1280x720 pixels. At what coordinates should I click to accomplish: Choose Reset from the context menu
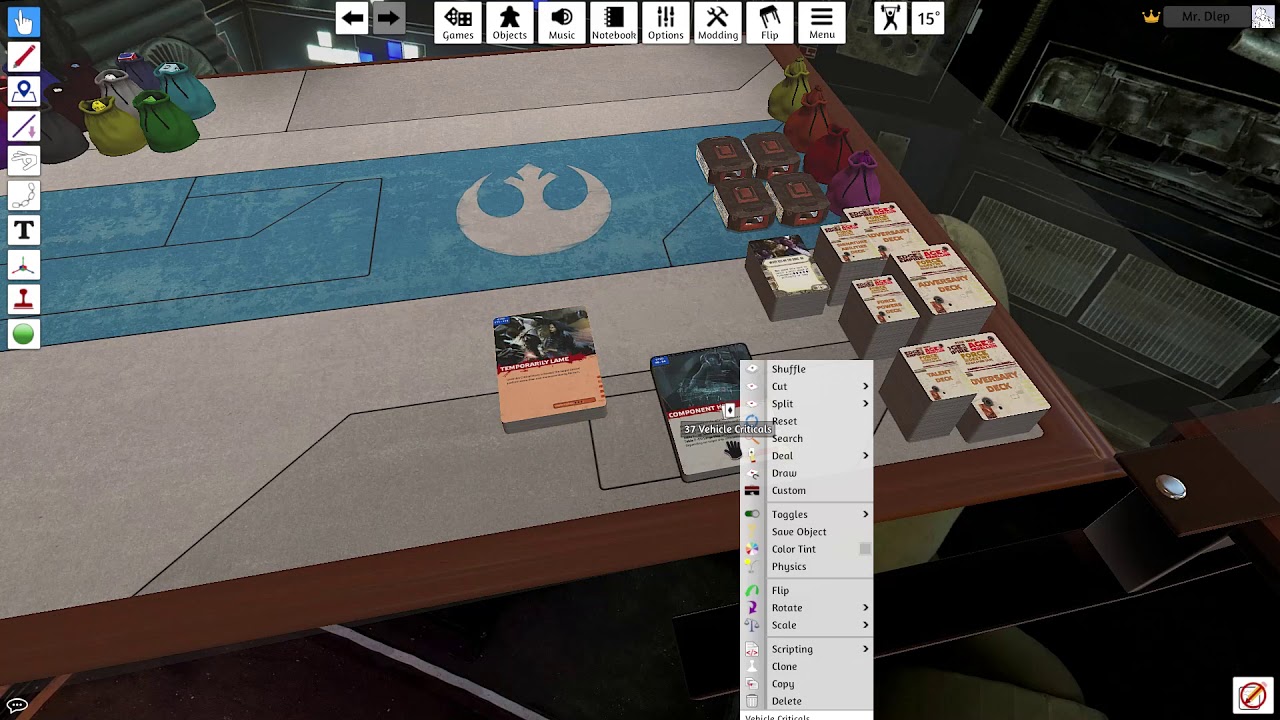click(x=784, y=421)
